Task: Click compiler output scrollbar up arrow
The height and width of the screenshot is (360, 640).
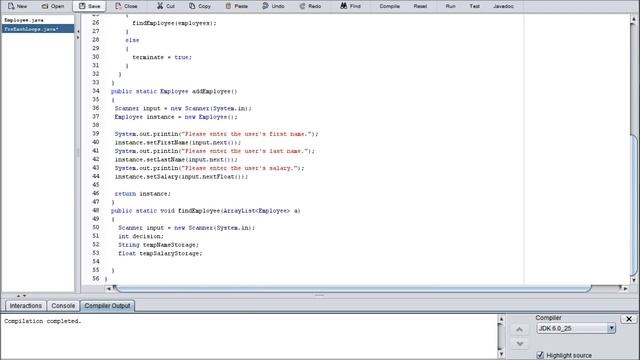Action: 502,319
